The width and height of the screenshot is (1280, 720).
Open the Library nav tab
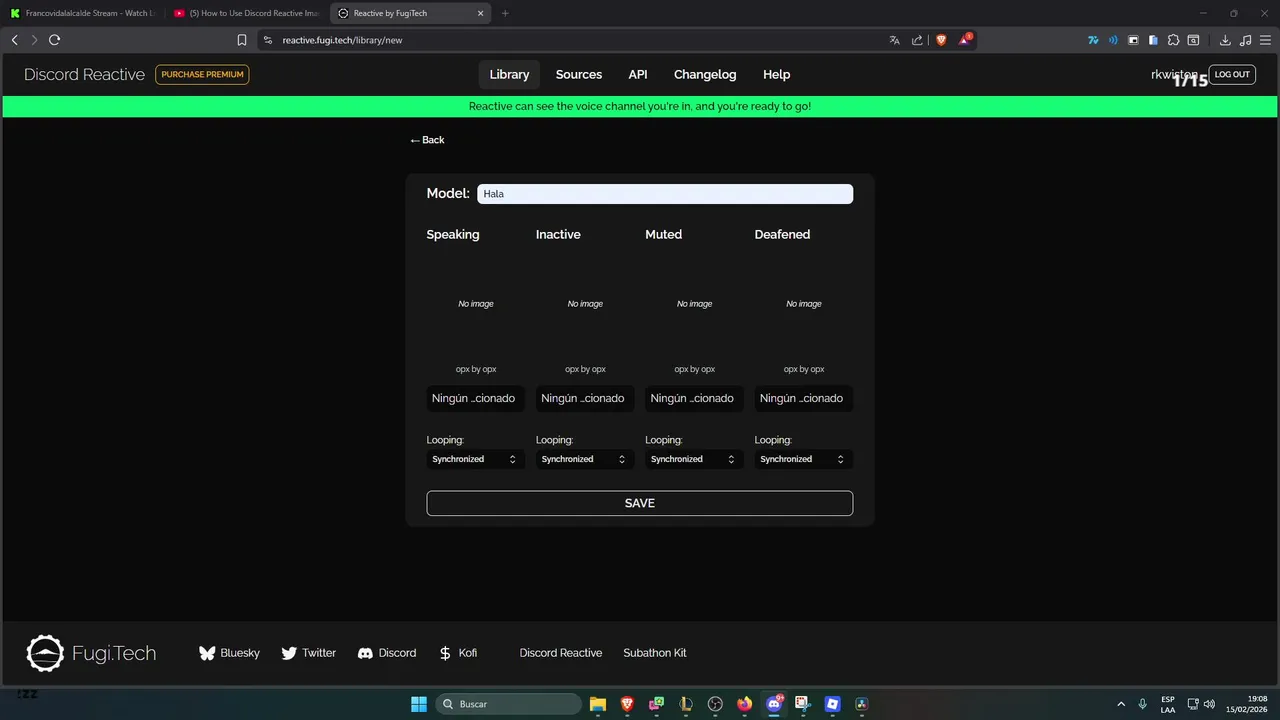(509, 75)
